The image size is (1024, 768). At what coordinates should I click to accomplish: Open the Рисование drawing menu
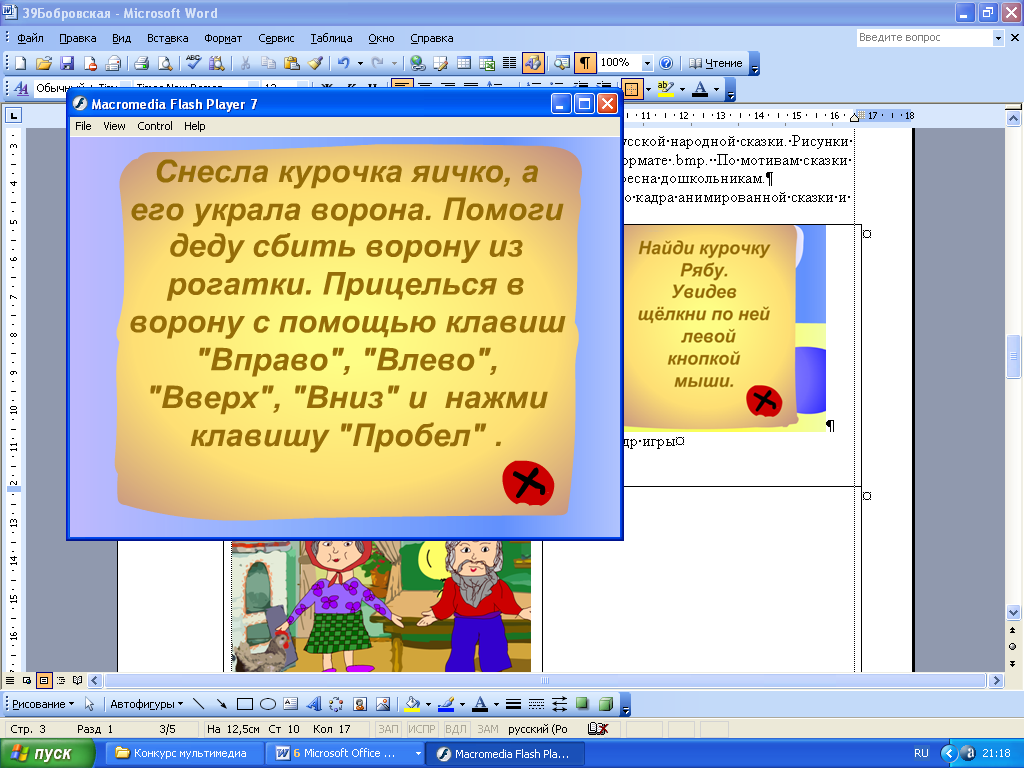[x=43, y=704]
